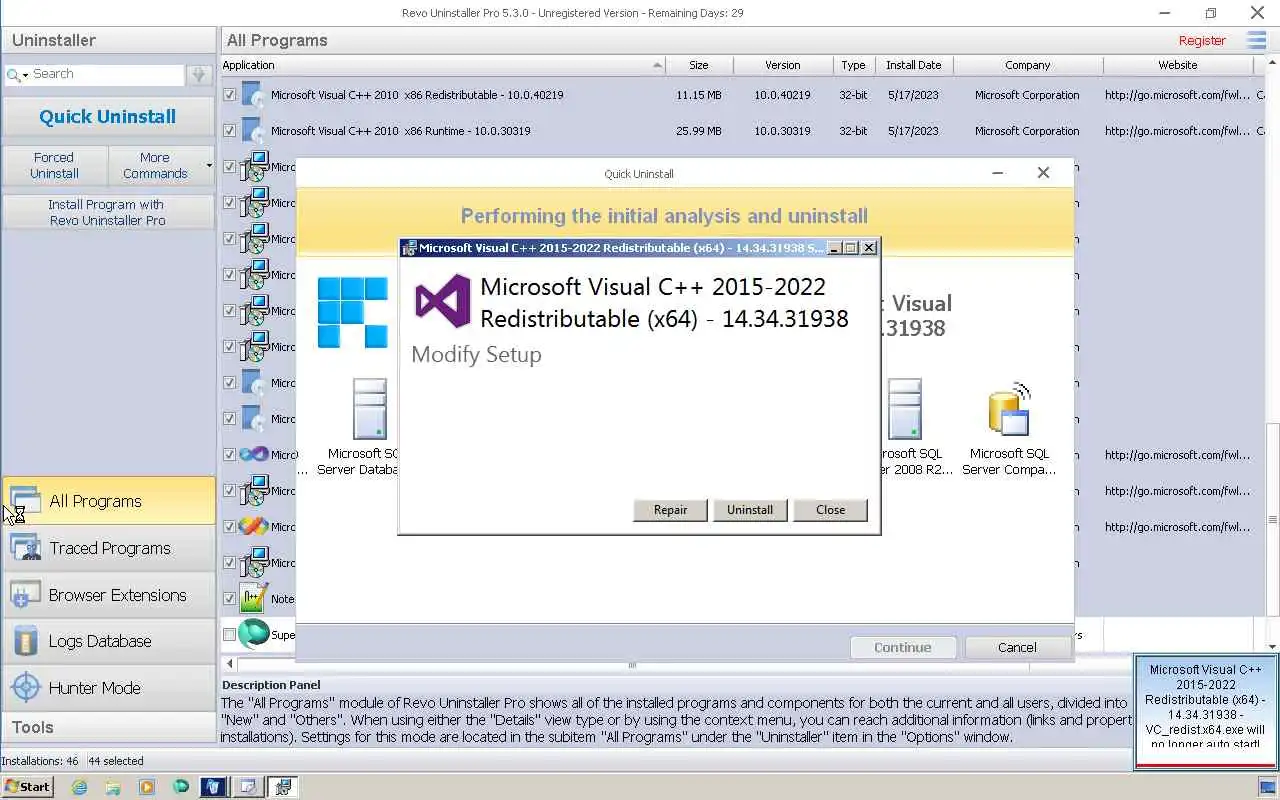The image size is (1280, 800).
Task: Click Repair in the Visual C++ setup dialog
Action: click(x=670, y=510)
